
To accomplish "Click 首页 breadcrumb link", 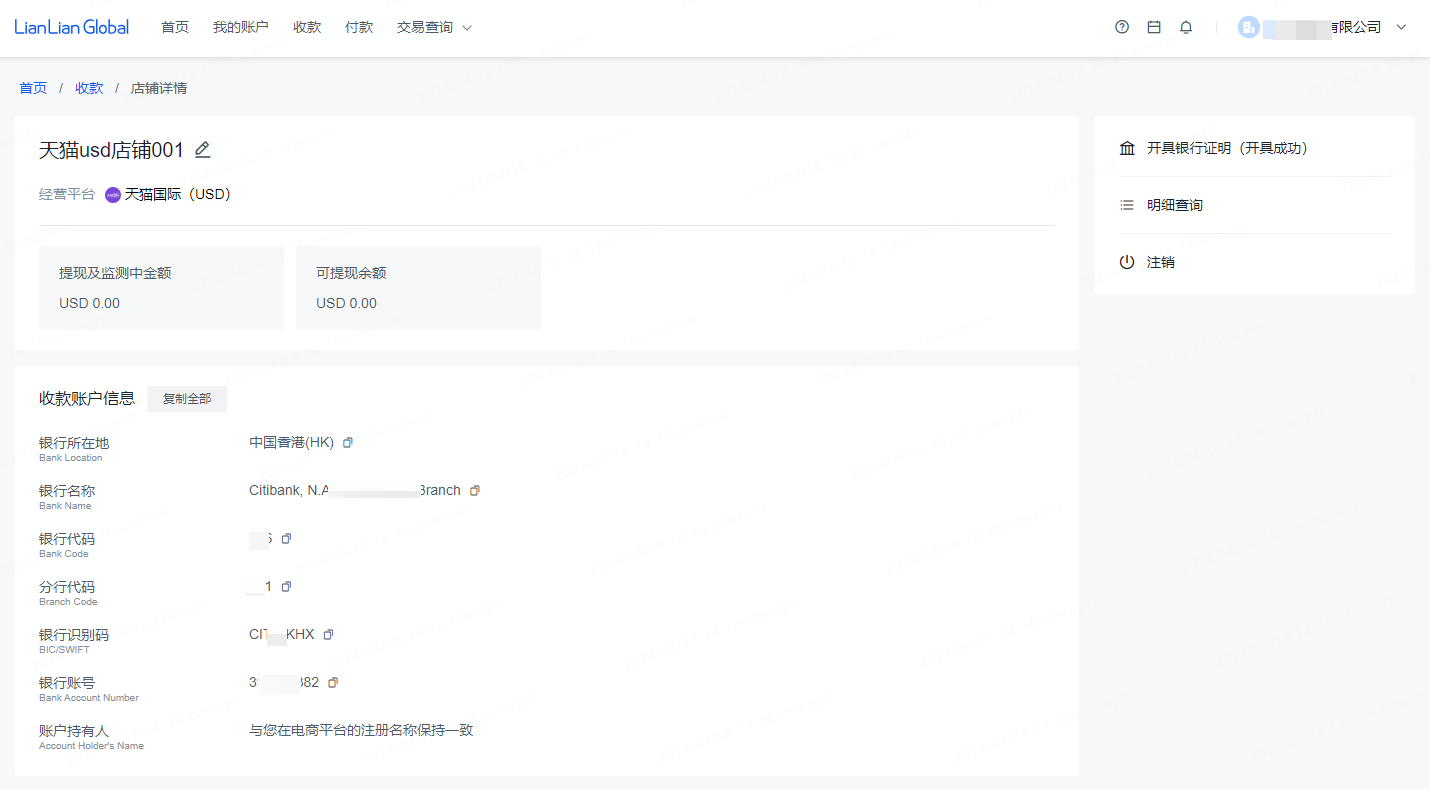I will (33, 88).
